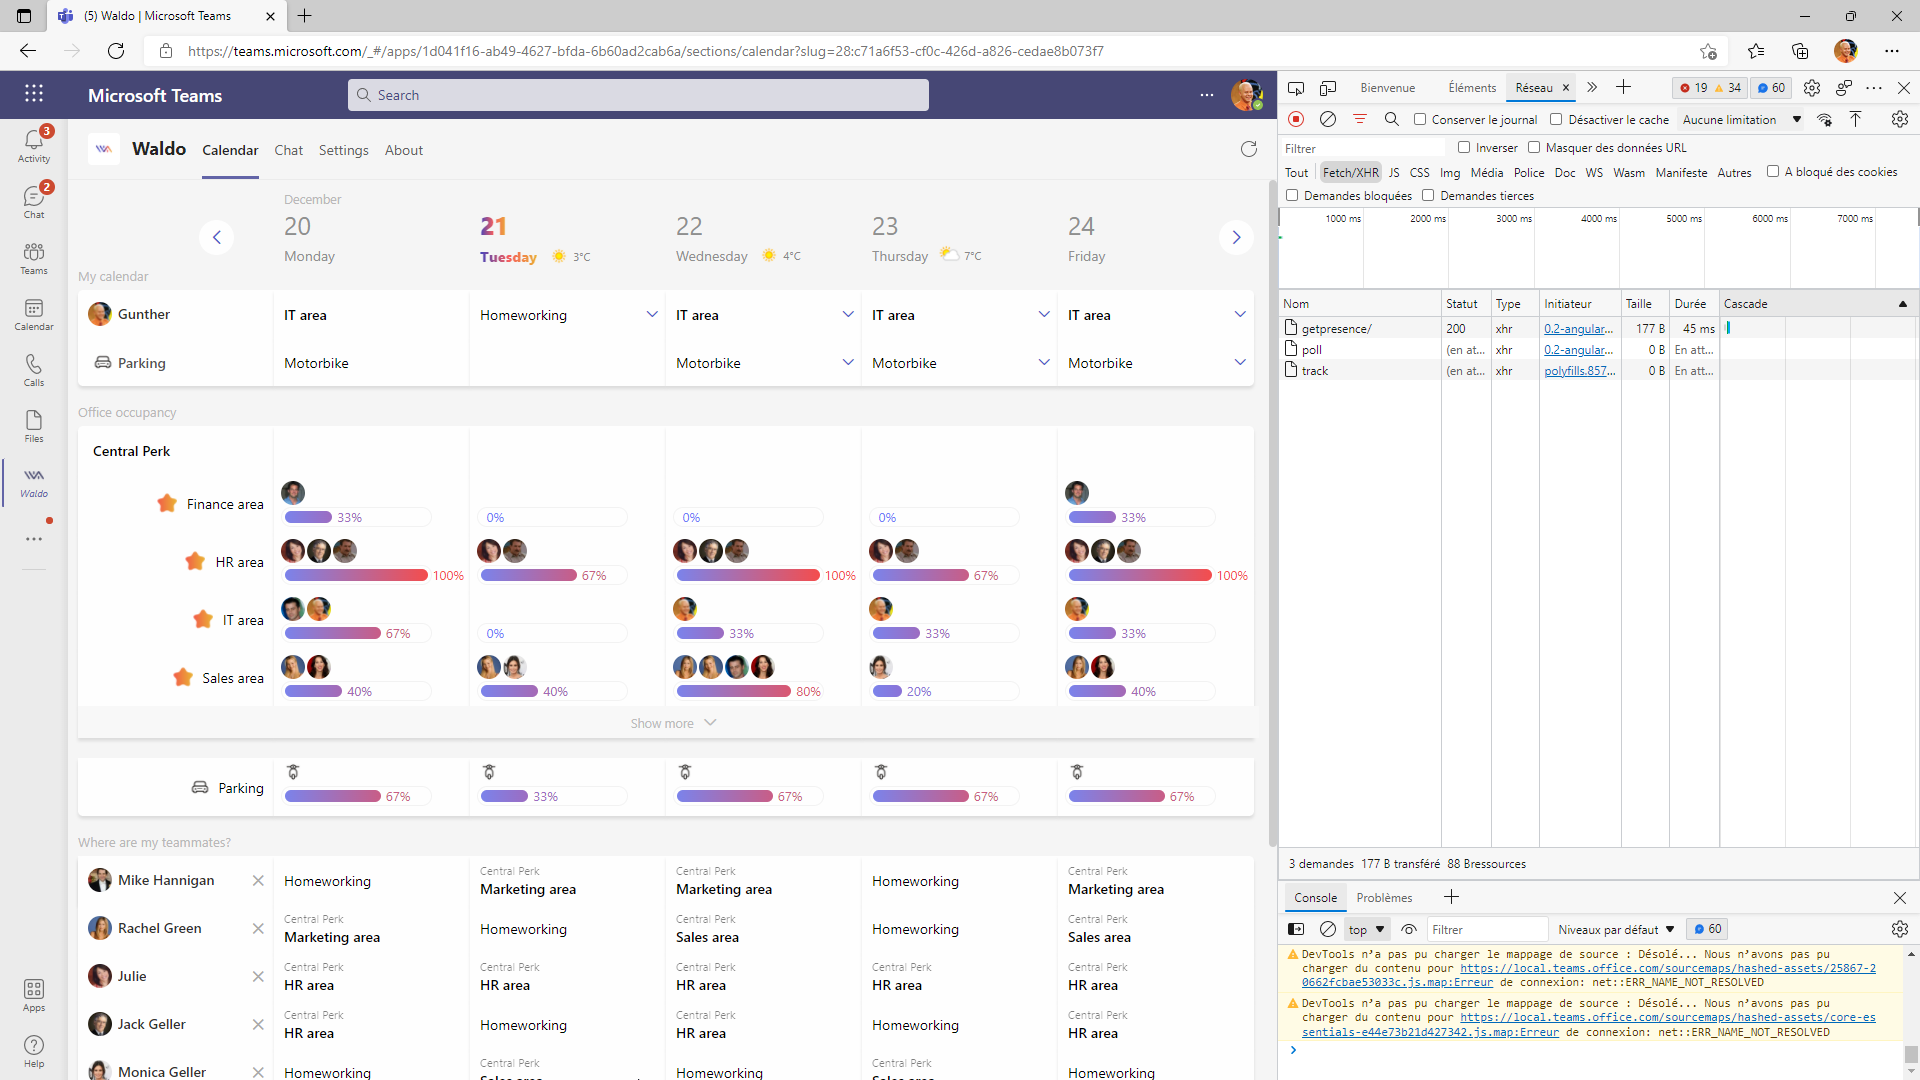Screen dimensions: 1920x1080
Task: Toggle the DevTools network filter icon
Action: [1360, 119]
